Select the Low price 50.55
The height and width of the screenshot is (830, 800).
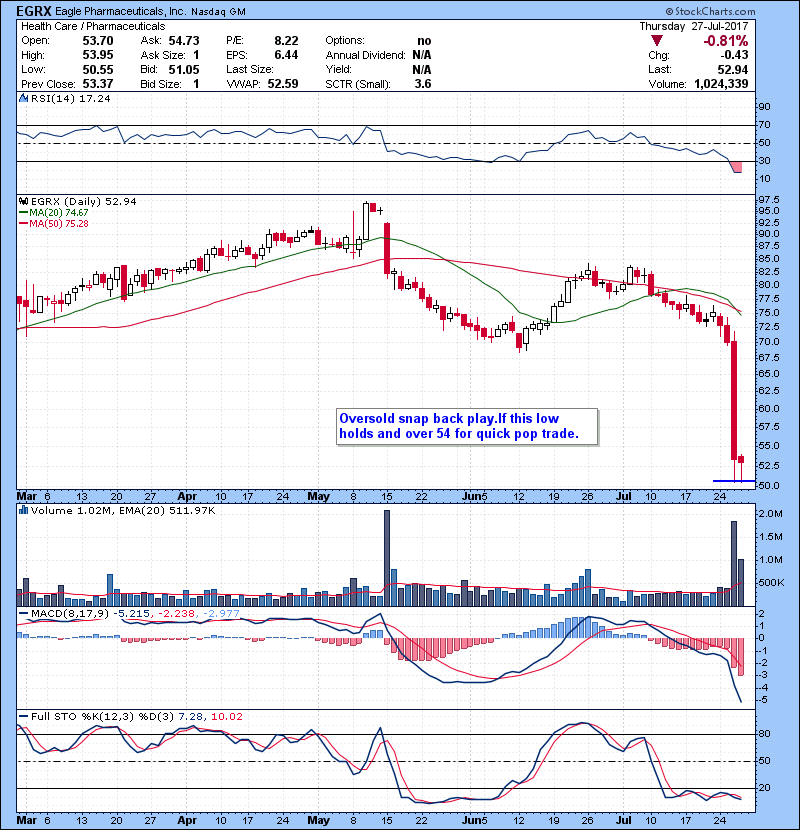click(x=98, y=69)
